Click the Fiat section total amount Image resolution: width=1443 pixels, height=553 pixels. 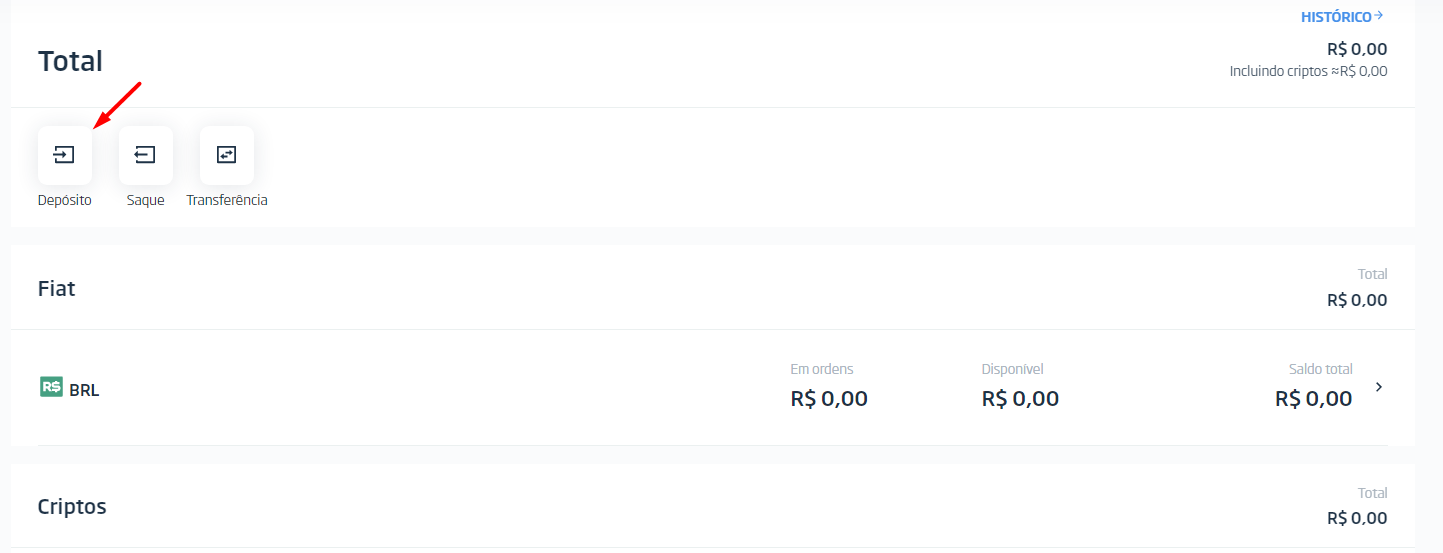1357,300
